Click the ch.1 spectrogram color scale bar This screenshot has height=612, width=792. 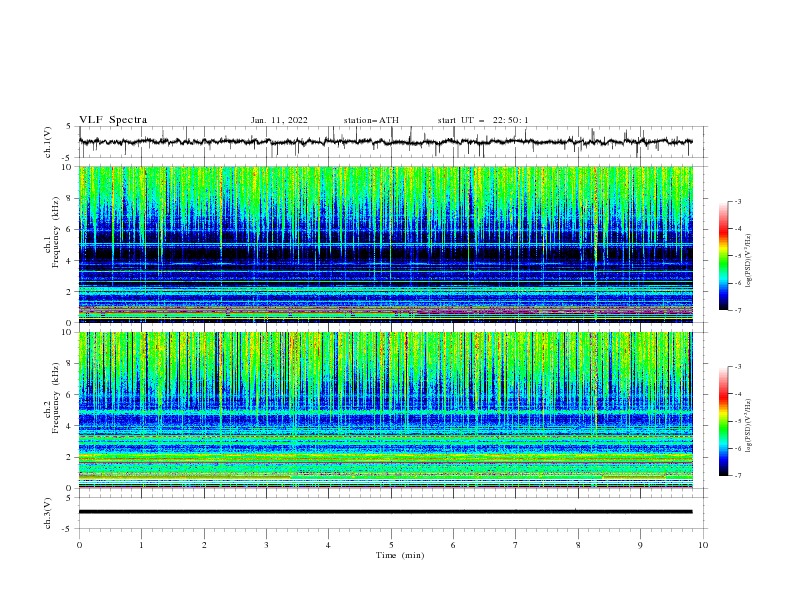click(723, 256)
